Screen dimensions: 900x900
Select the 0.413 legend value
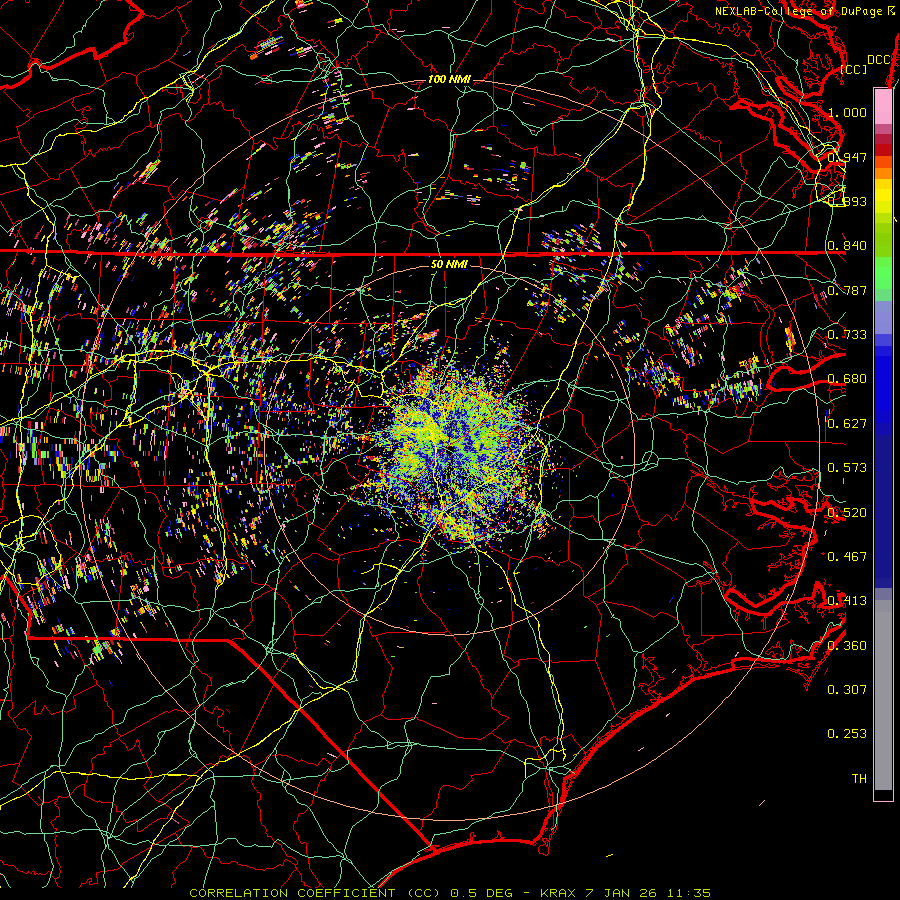click(847, 601)
